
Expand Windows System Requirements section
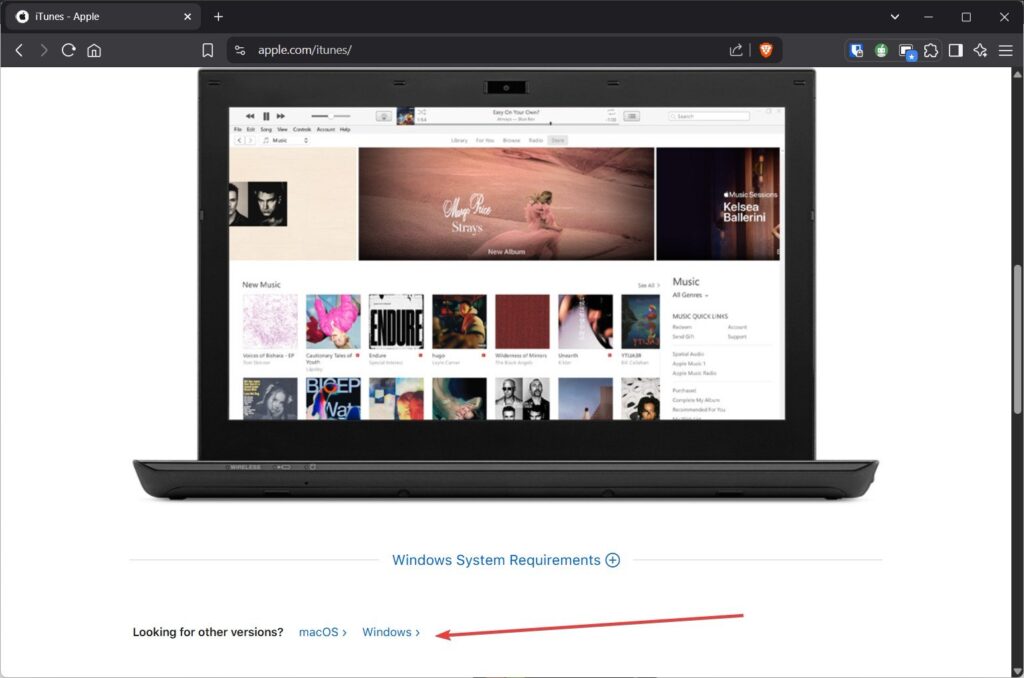(505, 560)
